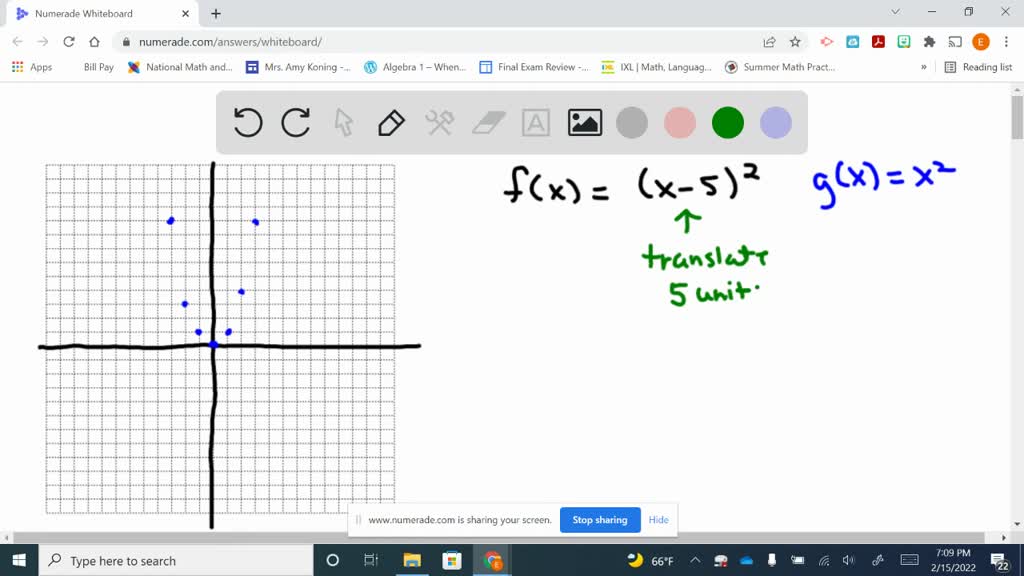The image size is (1024, 576).
Task: Select the Pen drawing tool
Action: [x=389, y=122]
